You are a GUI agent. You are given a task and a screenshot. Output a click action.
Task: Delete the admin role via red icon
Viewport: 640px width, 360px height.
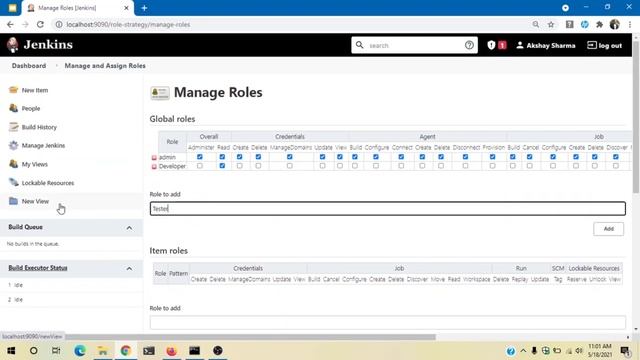click(154, 158)
